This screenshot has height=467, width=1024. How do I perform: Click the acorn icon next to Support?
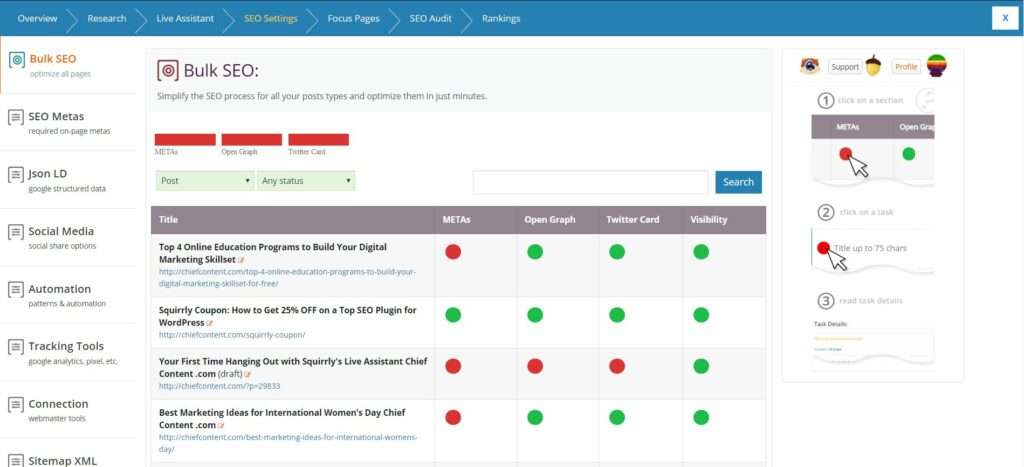pos(873,66)
